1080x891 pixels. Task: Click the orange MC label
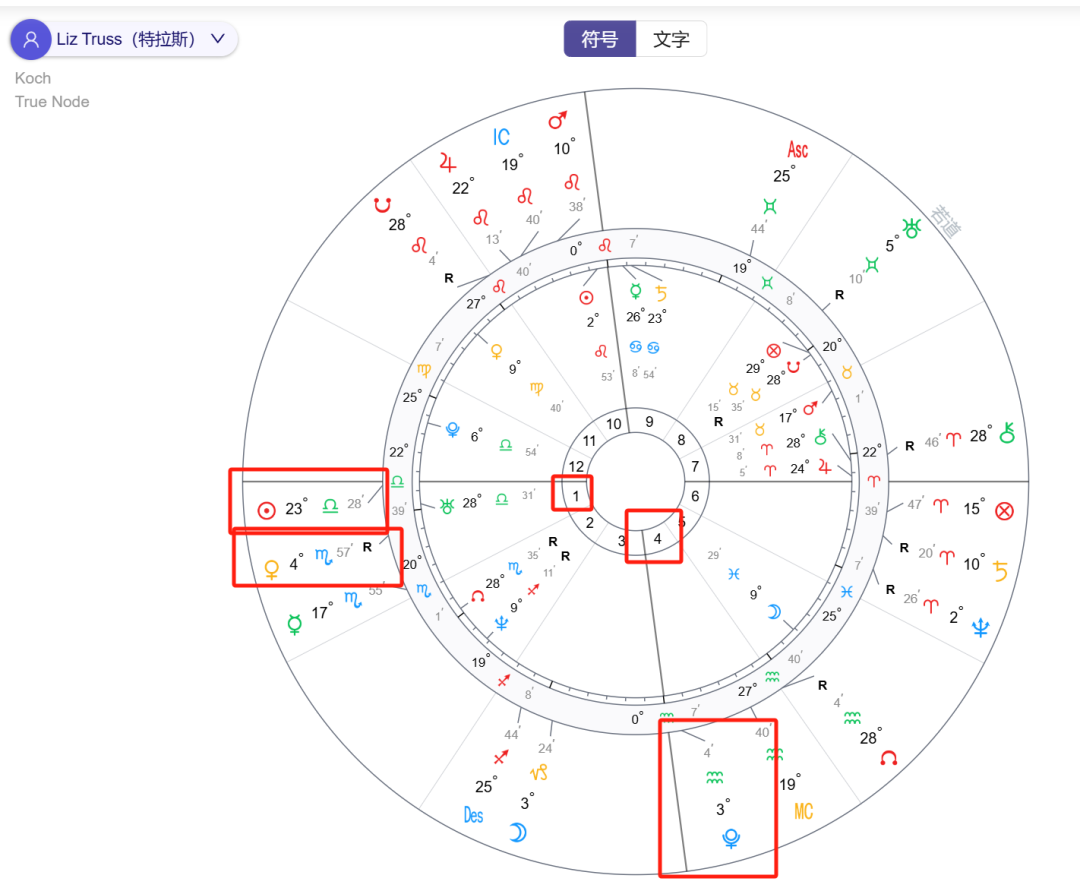(x=803, y=811)
